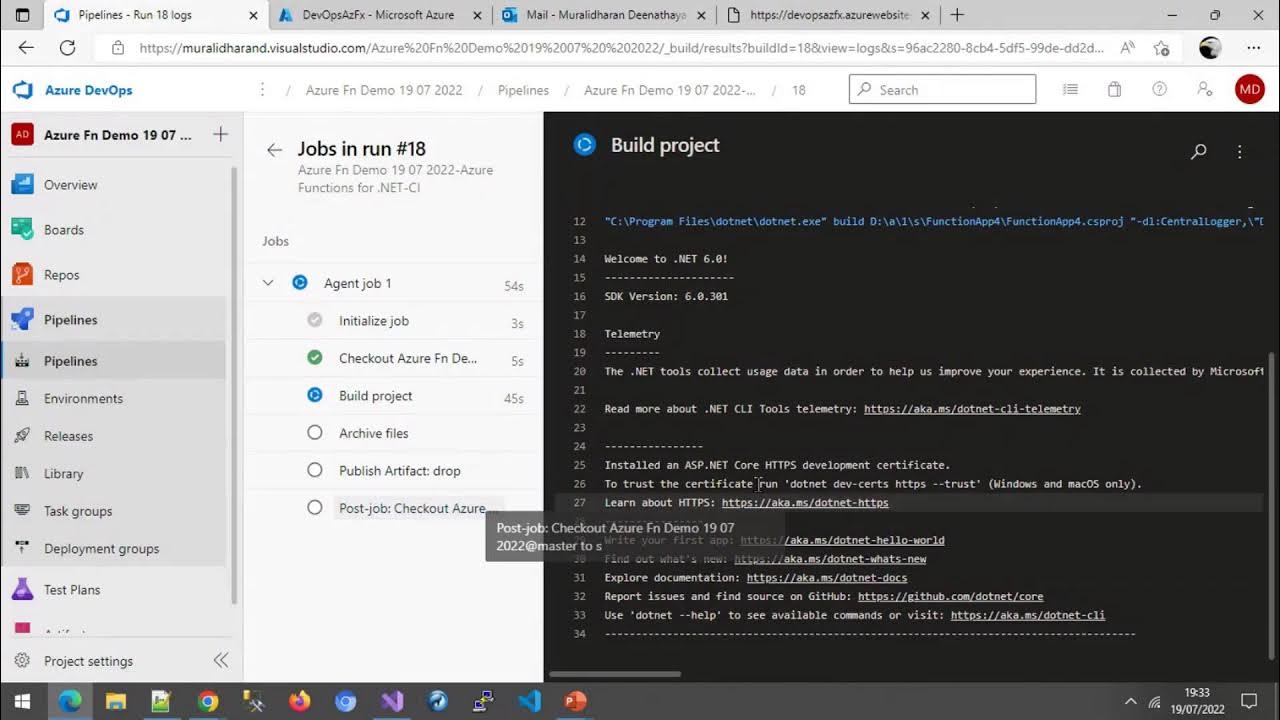Click breadcrumb run number 18
Screen dimensions: 1280x720
point(799,90)
